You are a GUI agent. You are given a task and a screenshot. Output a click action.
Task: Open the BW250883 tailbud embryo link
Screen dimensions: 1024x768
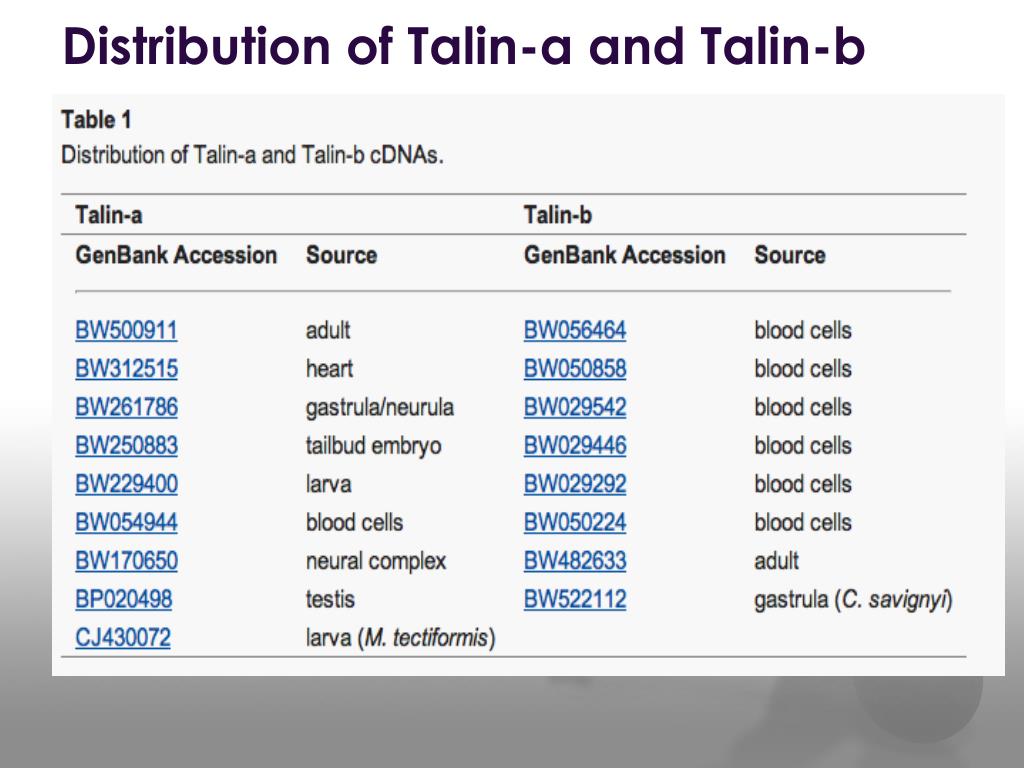(126, 445)
